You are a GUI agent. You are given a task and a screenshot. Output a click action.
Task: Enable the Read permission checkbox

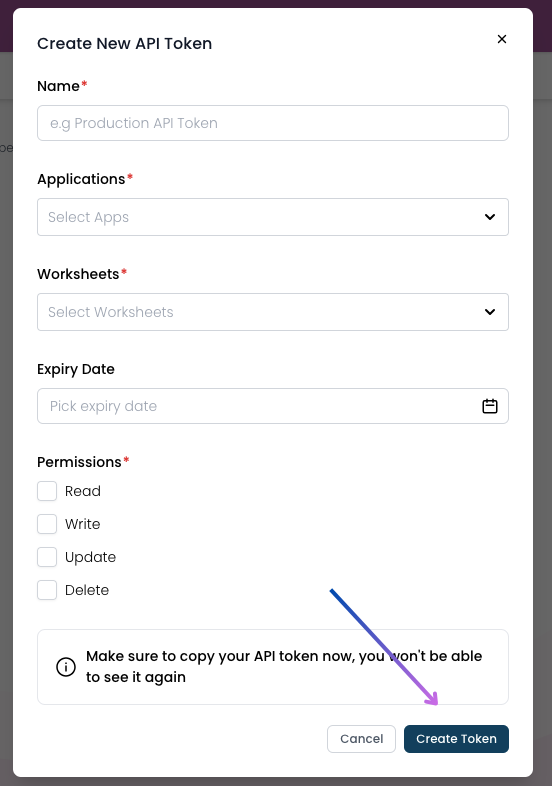pos(47,491)
